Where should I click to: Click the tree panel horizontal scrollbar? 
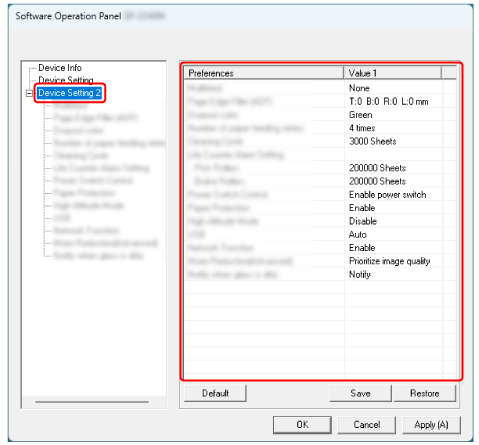(x=92, y=402)
